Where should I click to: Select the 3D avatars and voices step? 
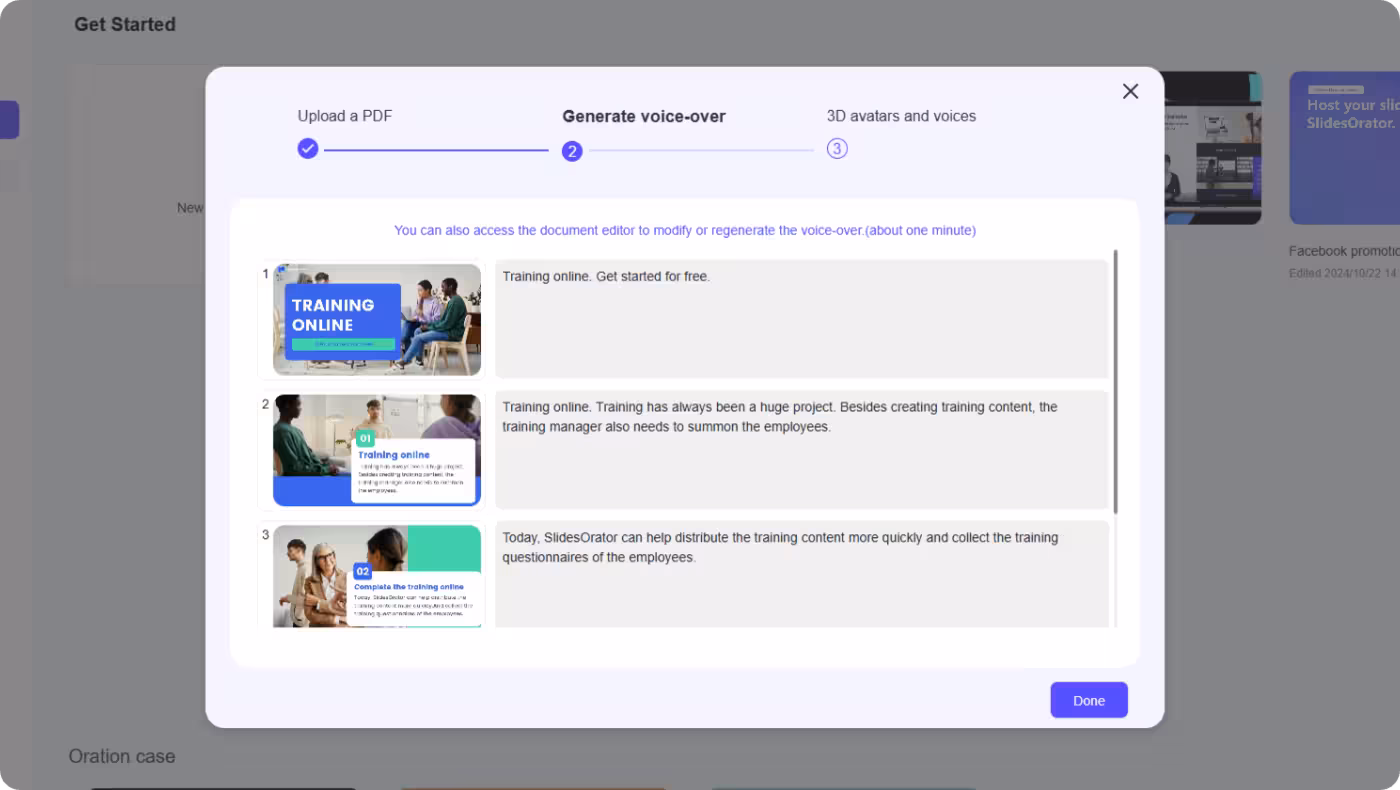(901, 116)
